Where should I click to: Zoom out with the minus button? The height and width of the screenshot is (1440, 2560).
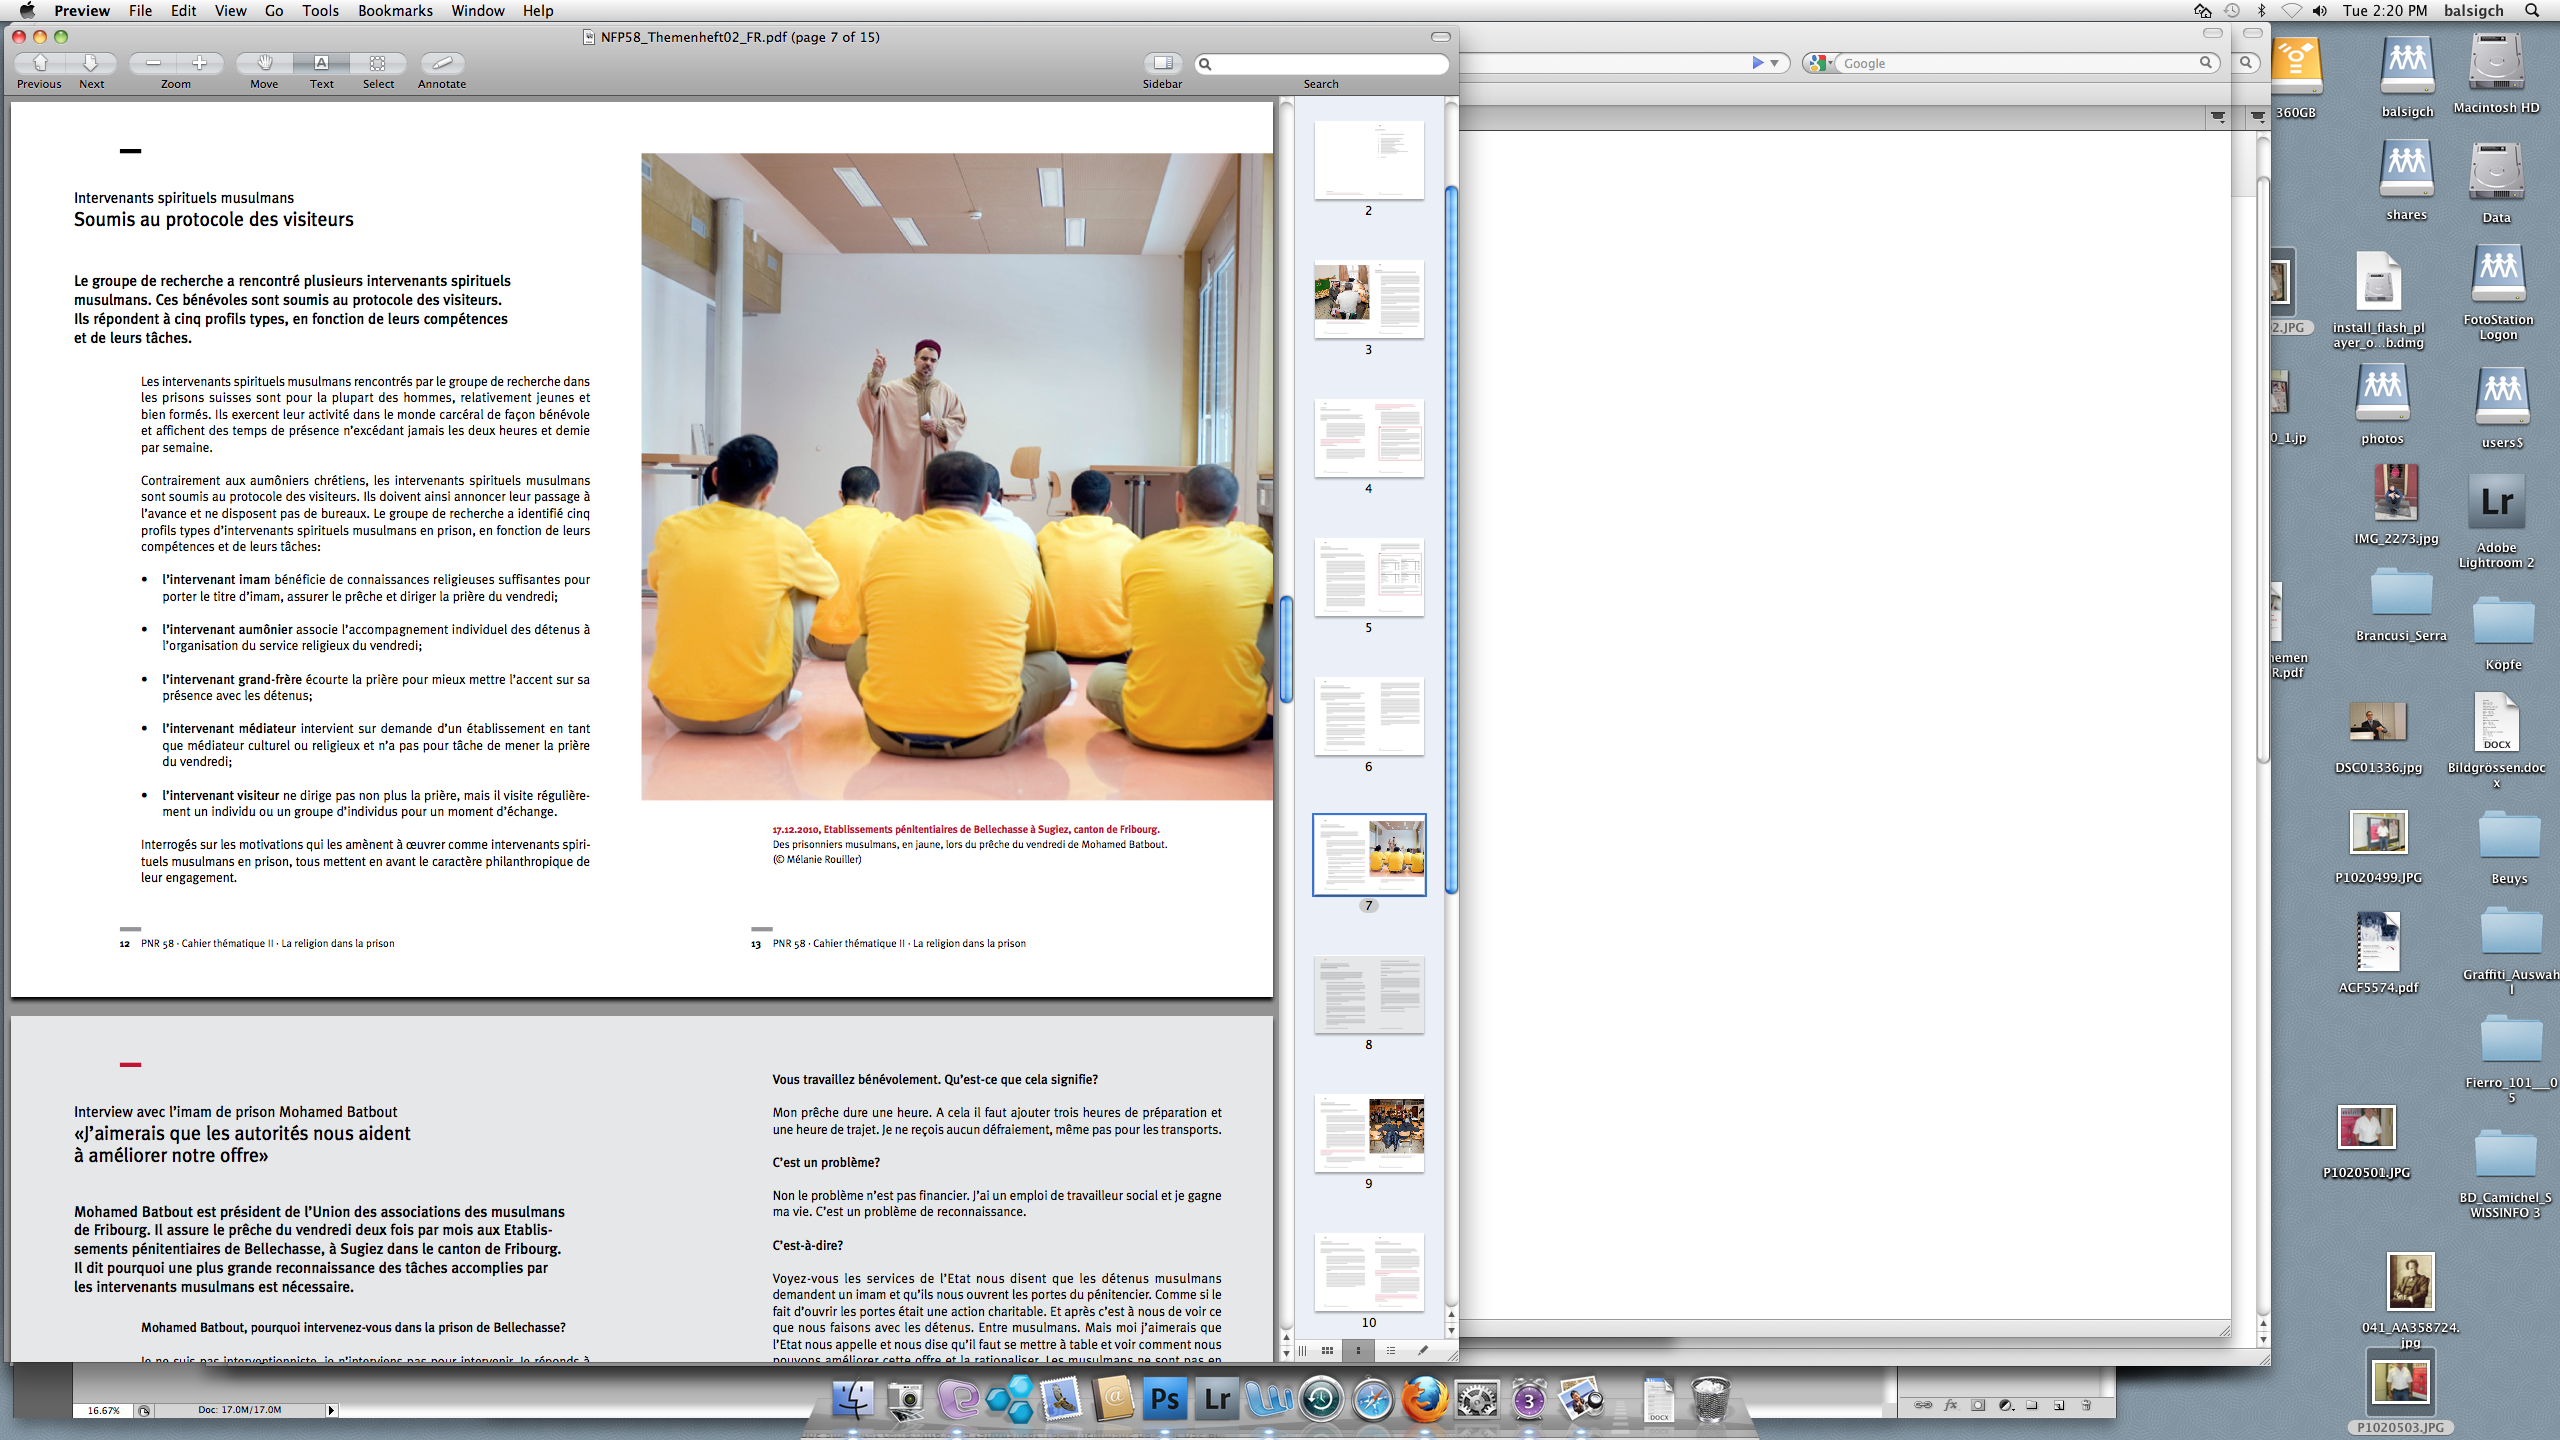(153, 63)
